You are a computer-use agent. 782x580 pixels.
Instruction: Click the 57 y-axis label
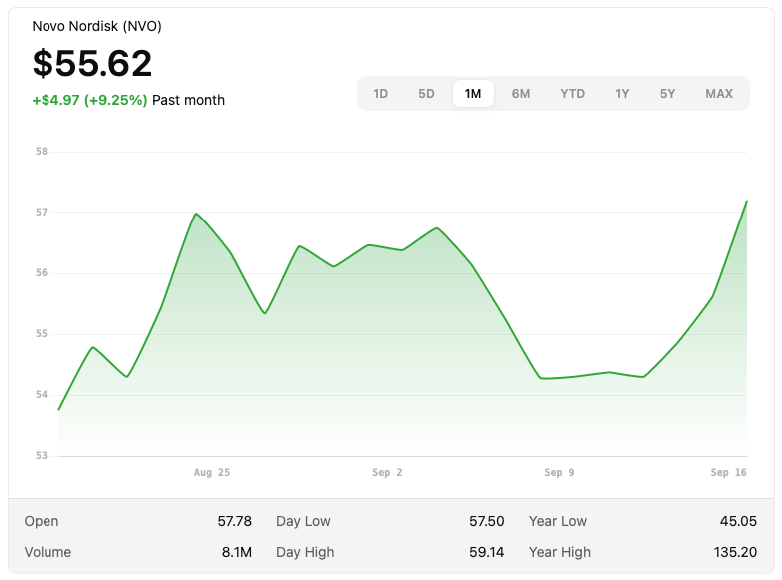coord(42,212)
